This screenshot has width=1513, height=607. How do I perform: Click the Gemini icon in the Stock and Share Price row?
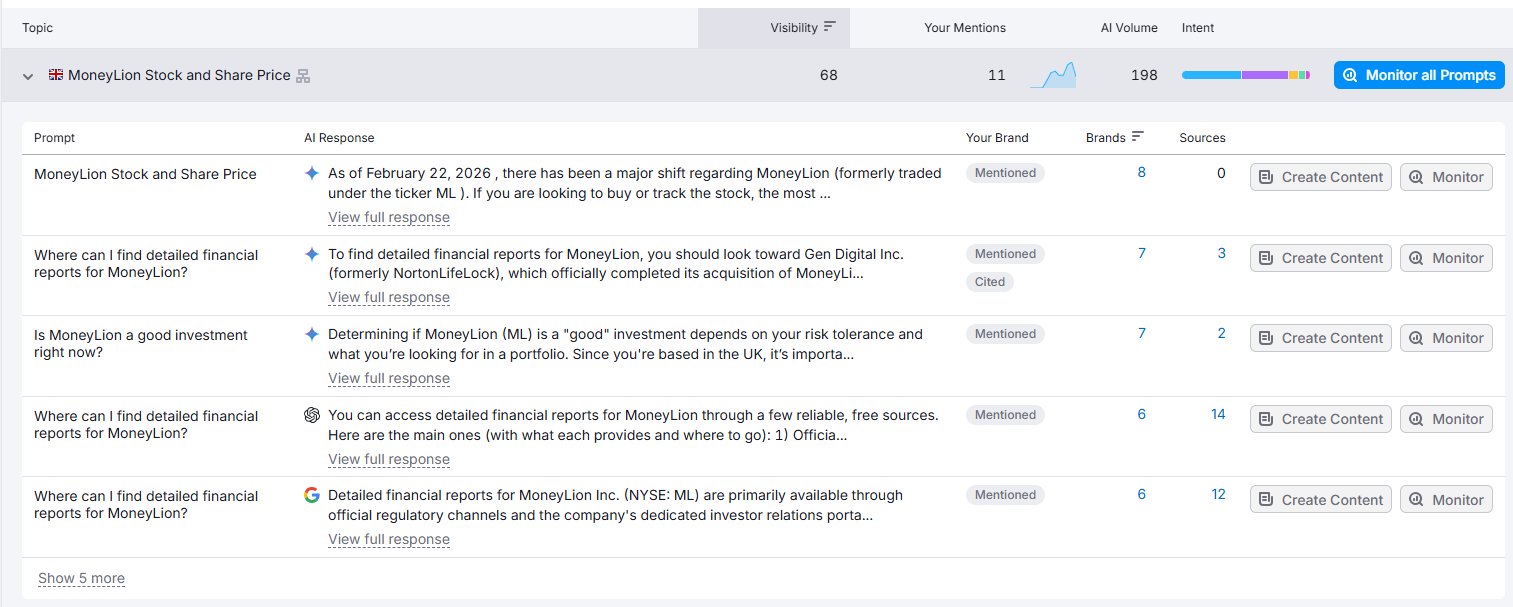(312, 173)
